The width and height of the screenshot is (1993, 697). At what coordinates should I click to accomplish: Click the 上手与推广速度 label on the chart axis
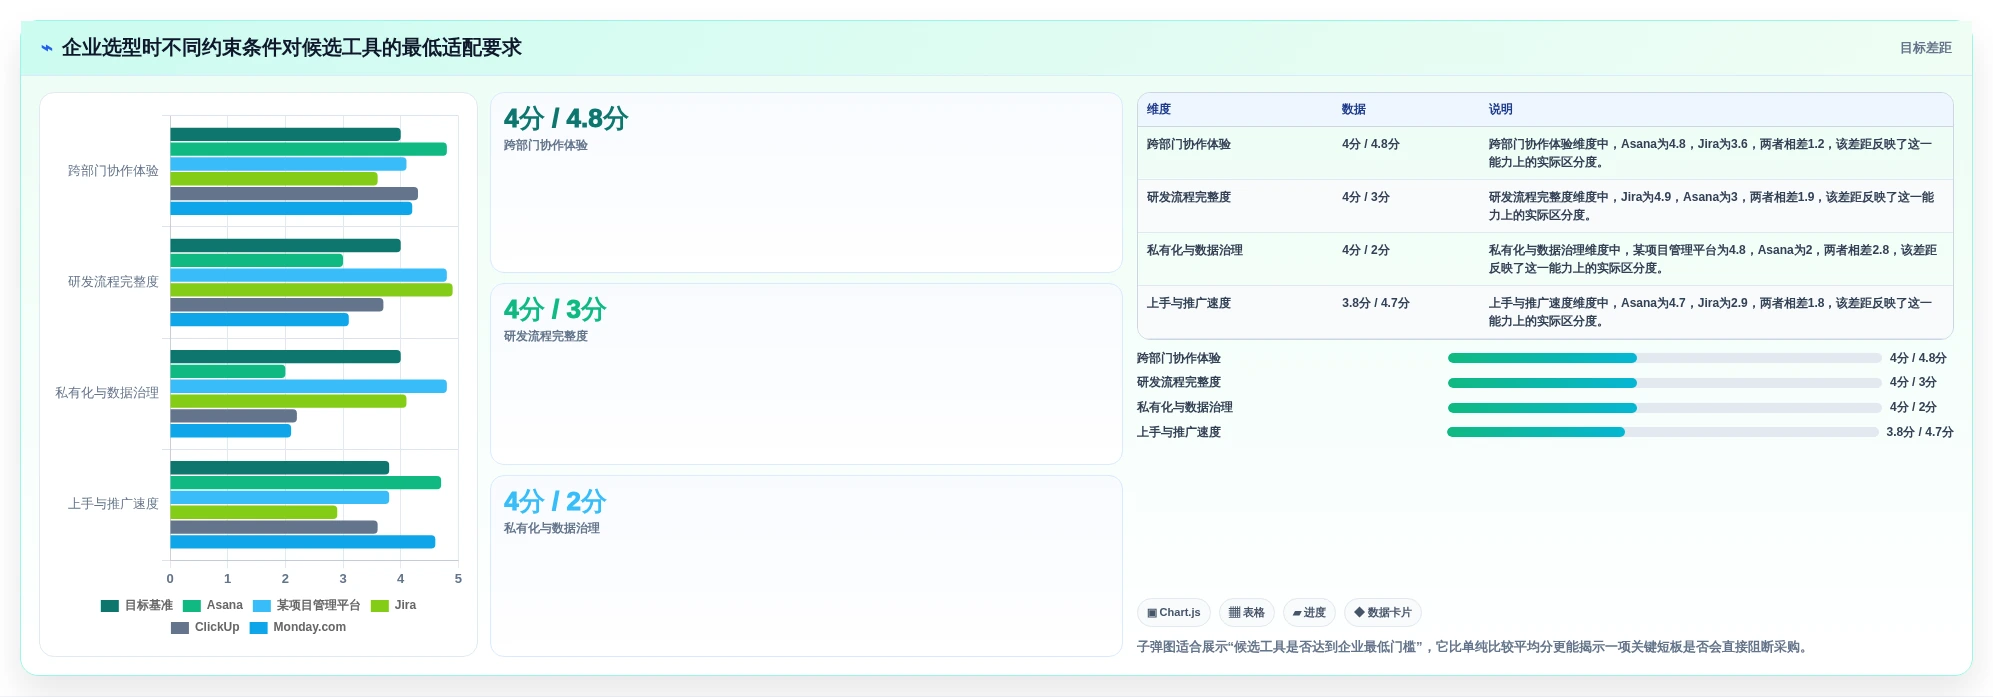tap(113, 504)
